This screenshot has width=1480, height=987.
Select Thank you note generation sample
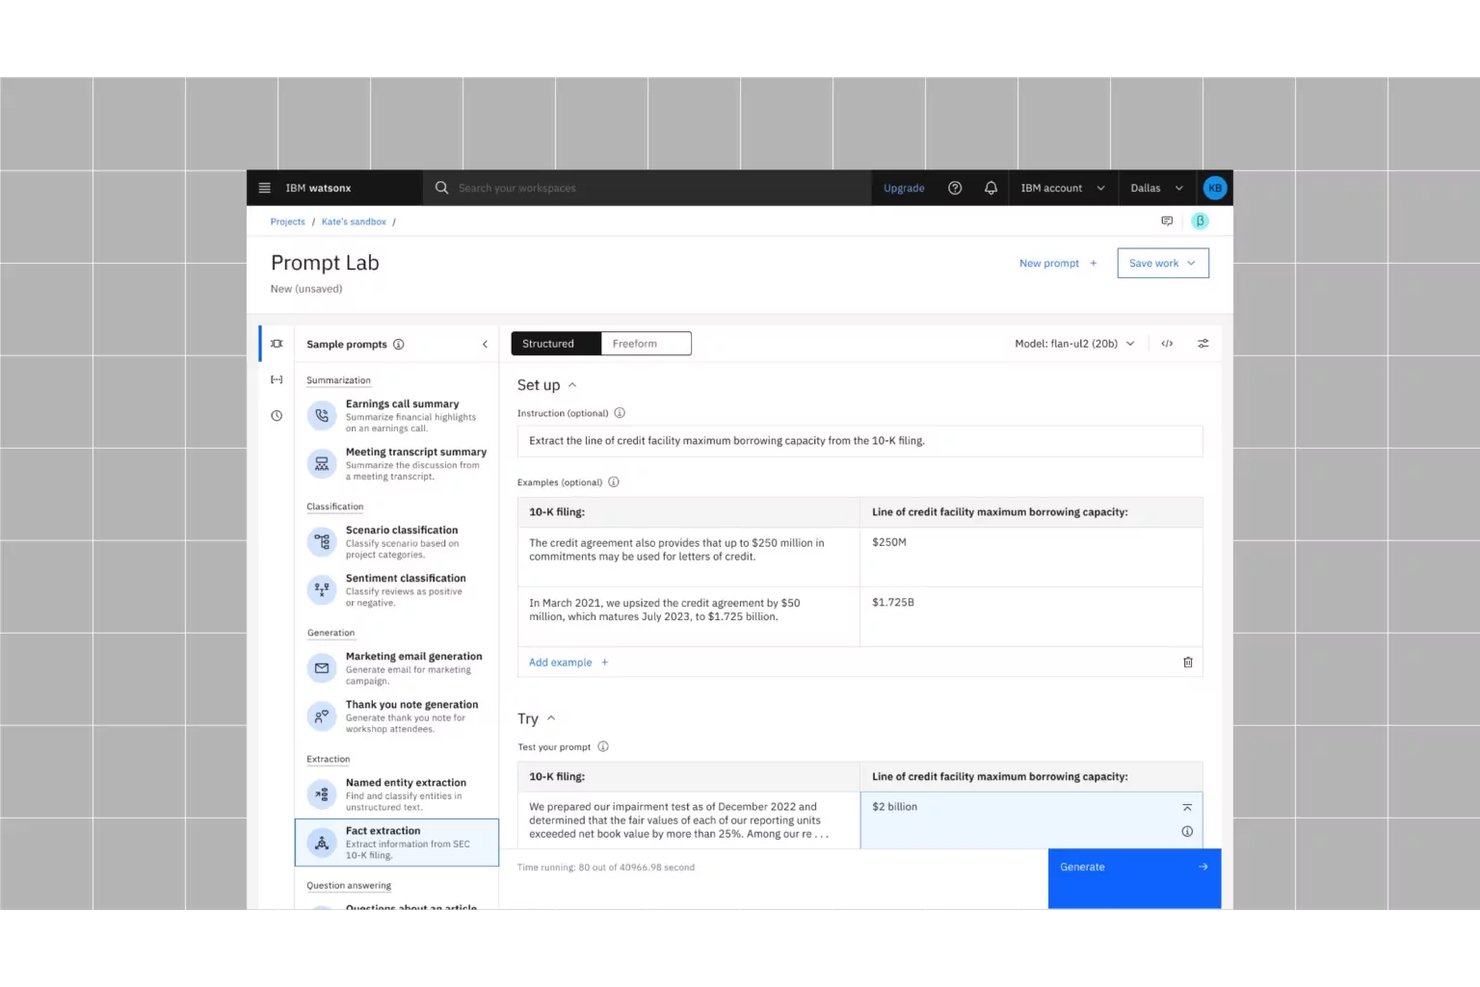[397, 716]
